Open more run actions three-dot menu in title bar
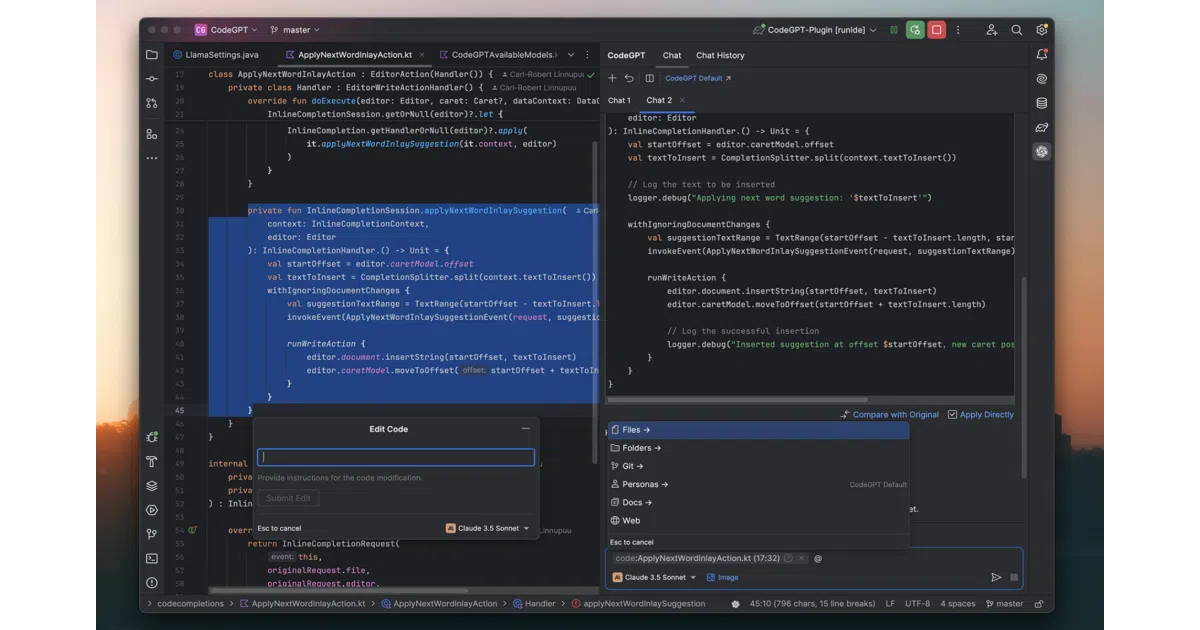The width and height of the screenshot is (1200, 630). [959, 30]
